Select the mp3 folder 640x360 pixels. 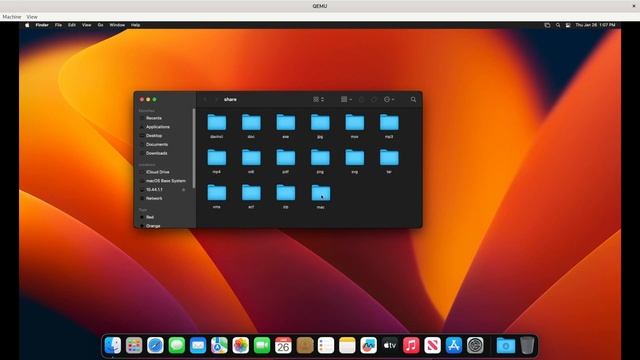(x=389, y=126)
